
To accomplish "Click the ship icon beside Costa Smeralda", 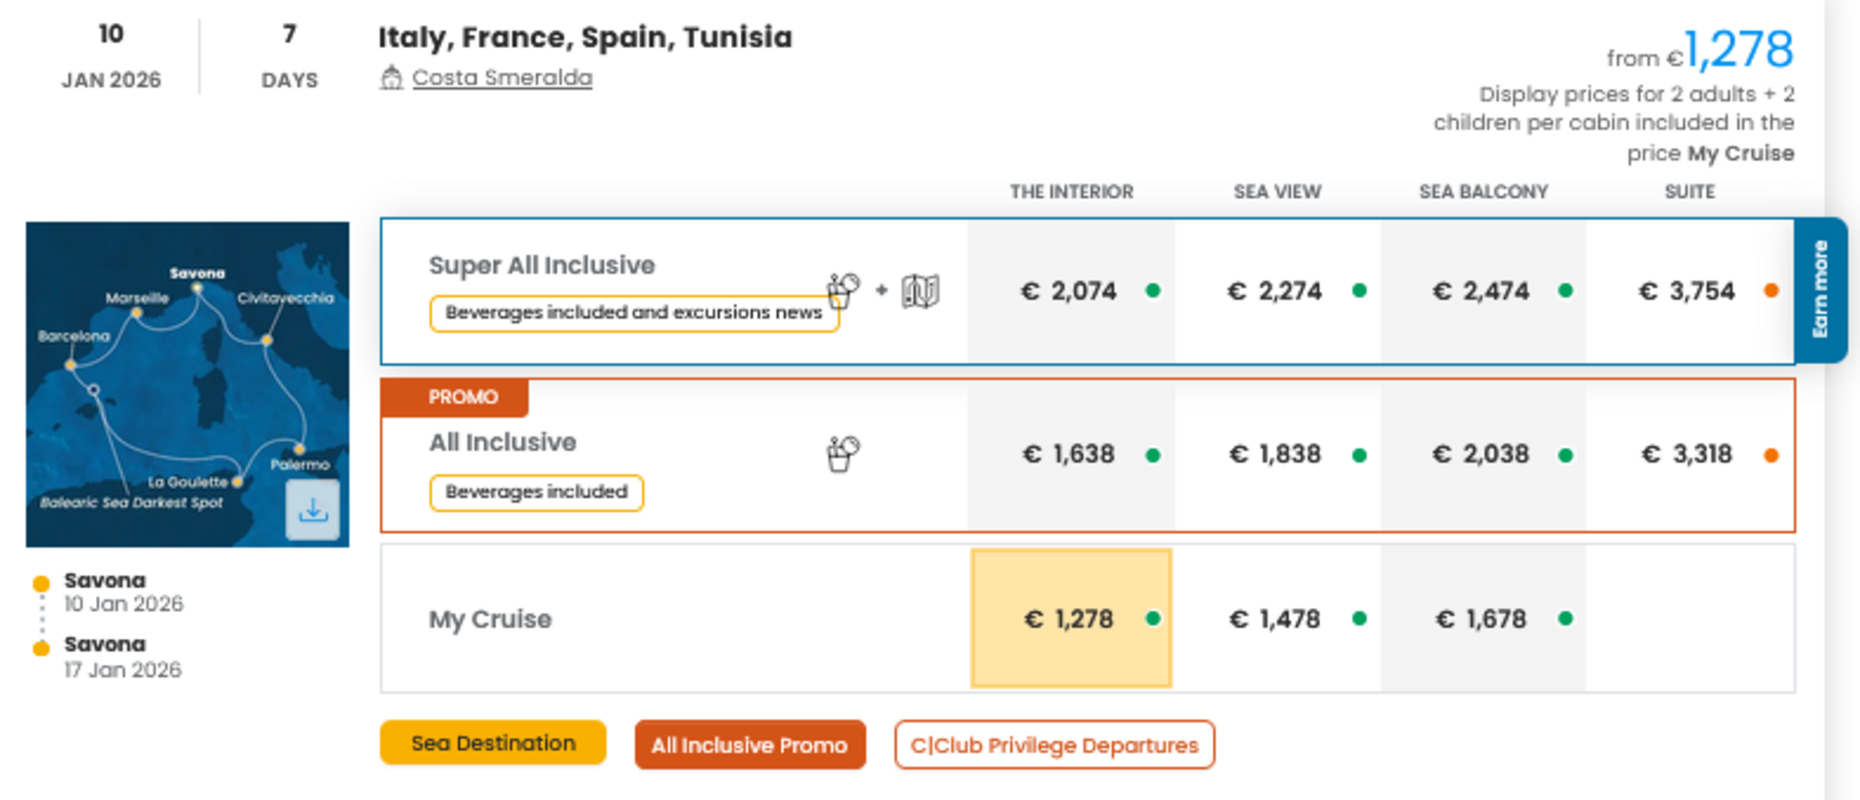I will 394,77.
